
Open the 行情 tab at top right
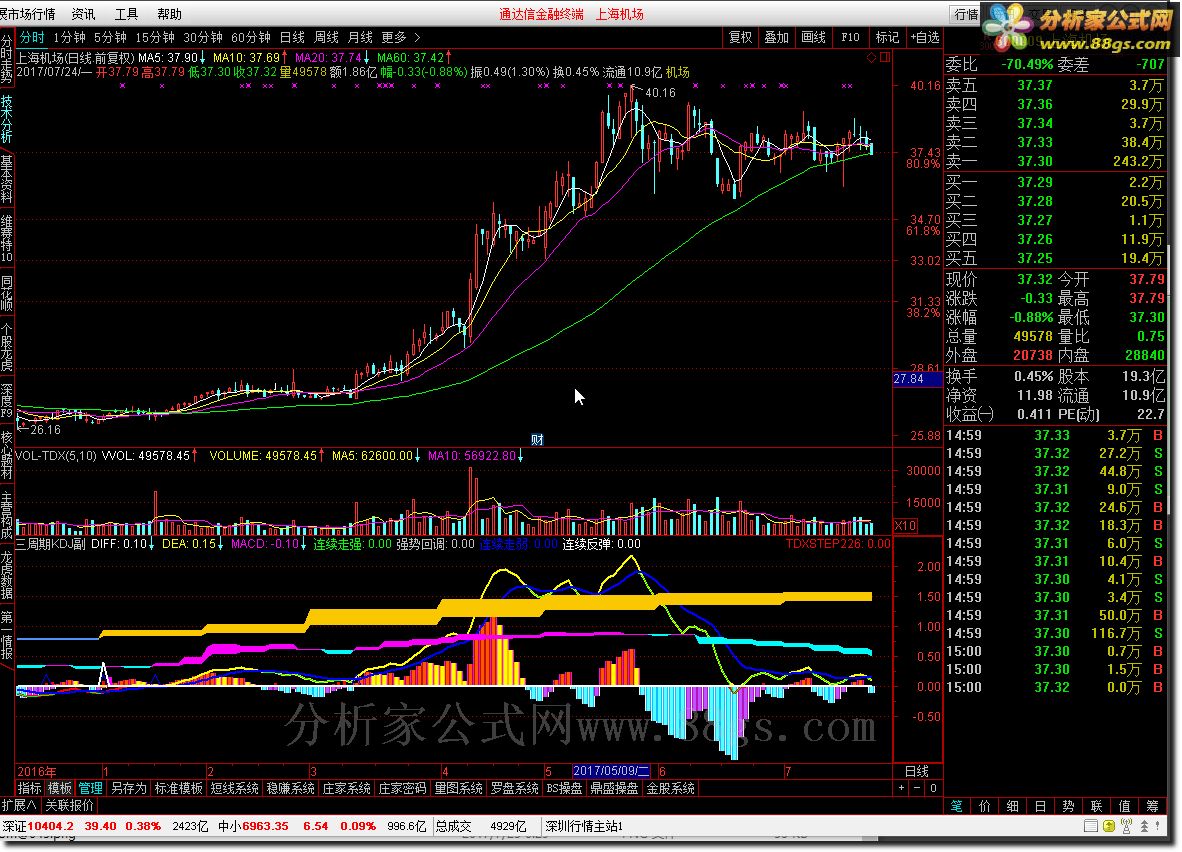tap(966, 14)
